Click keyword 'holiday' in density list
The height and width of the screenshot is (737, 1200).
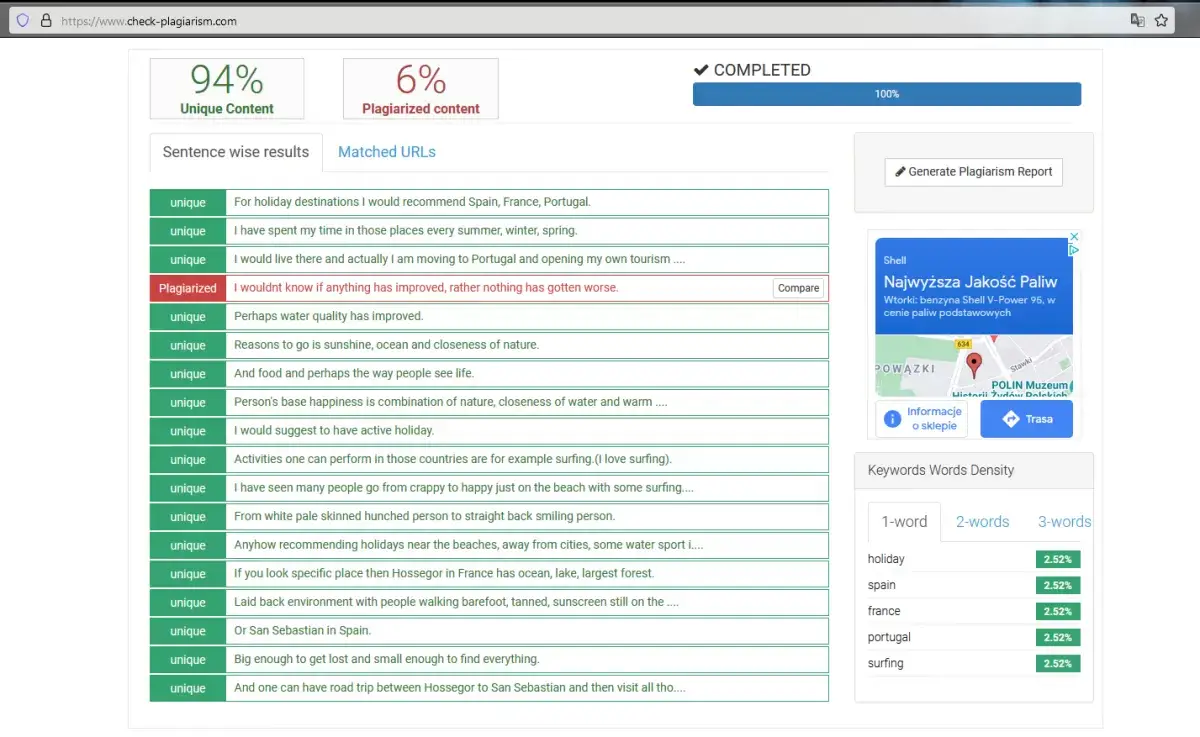point(886,560)
